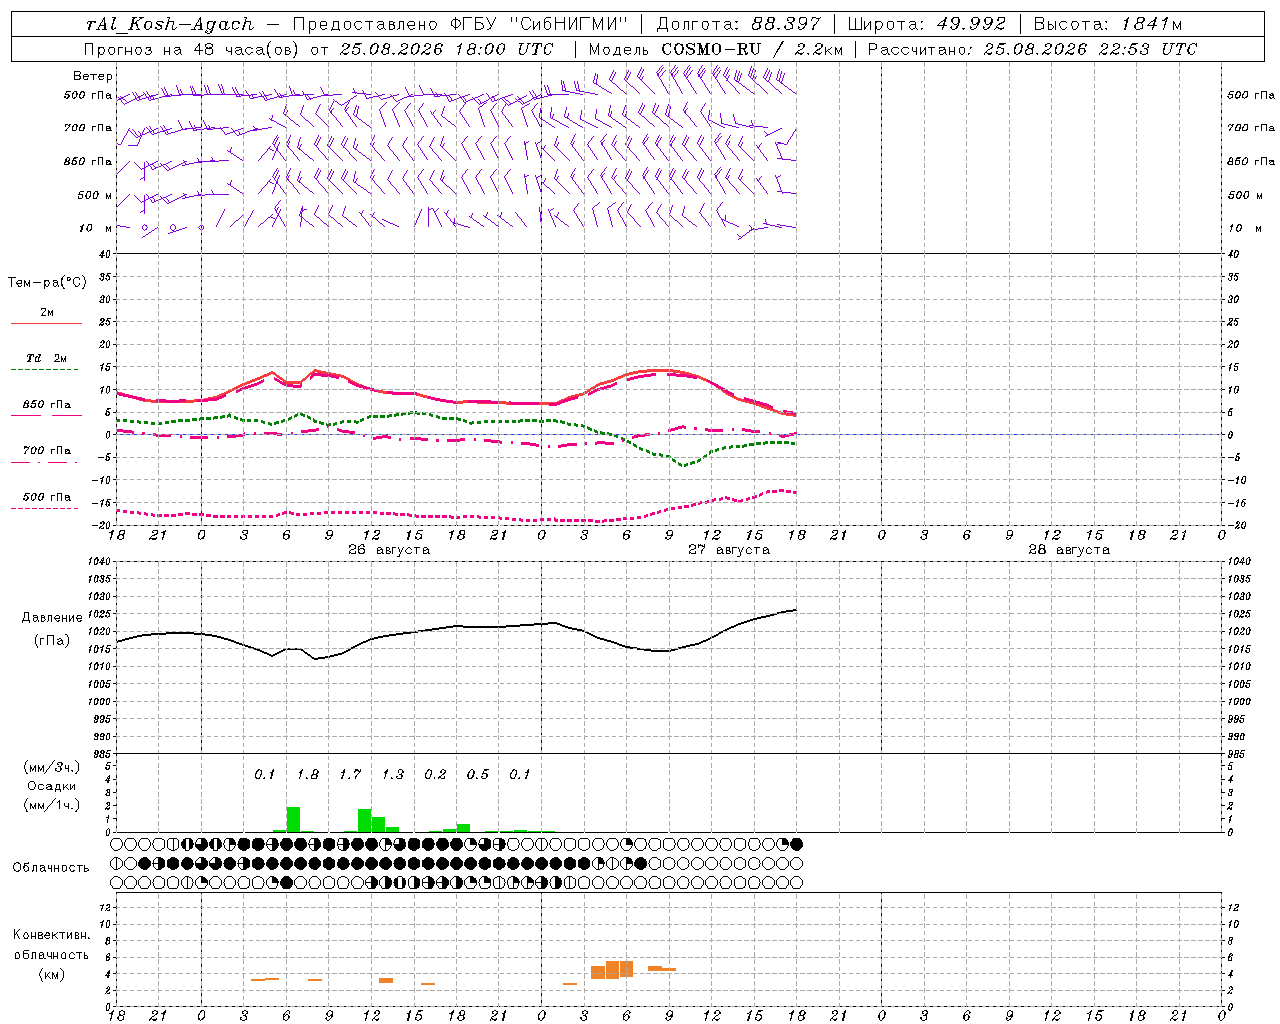1280x1024 pixels.
Task: Click the Осадки precipitation axis label
Action: 51,786
